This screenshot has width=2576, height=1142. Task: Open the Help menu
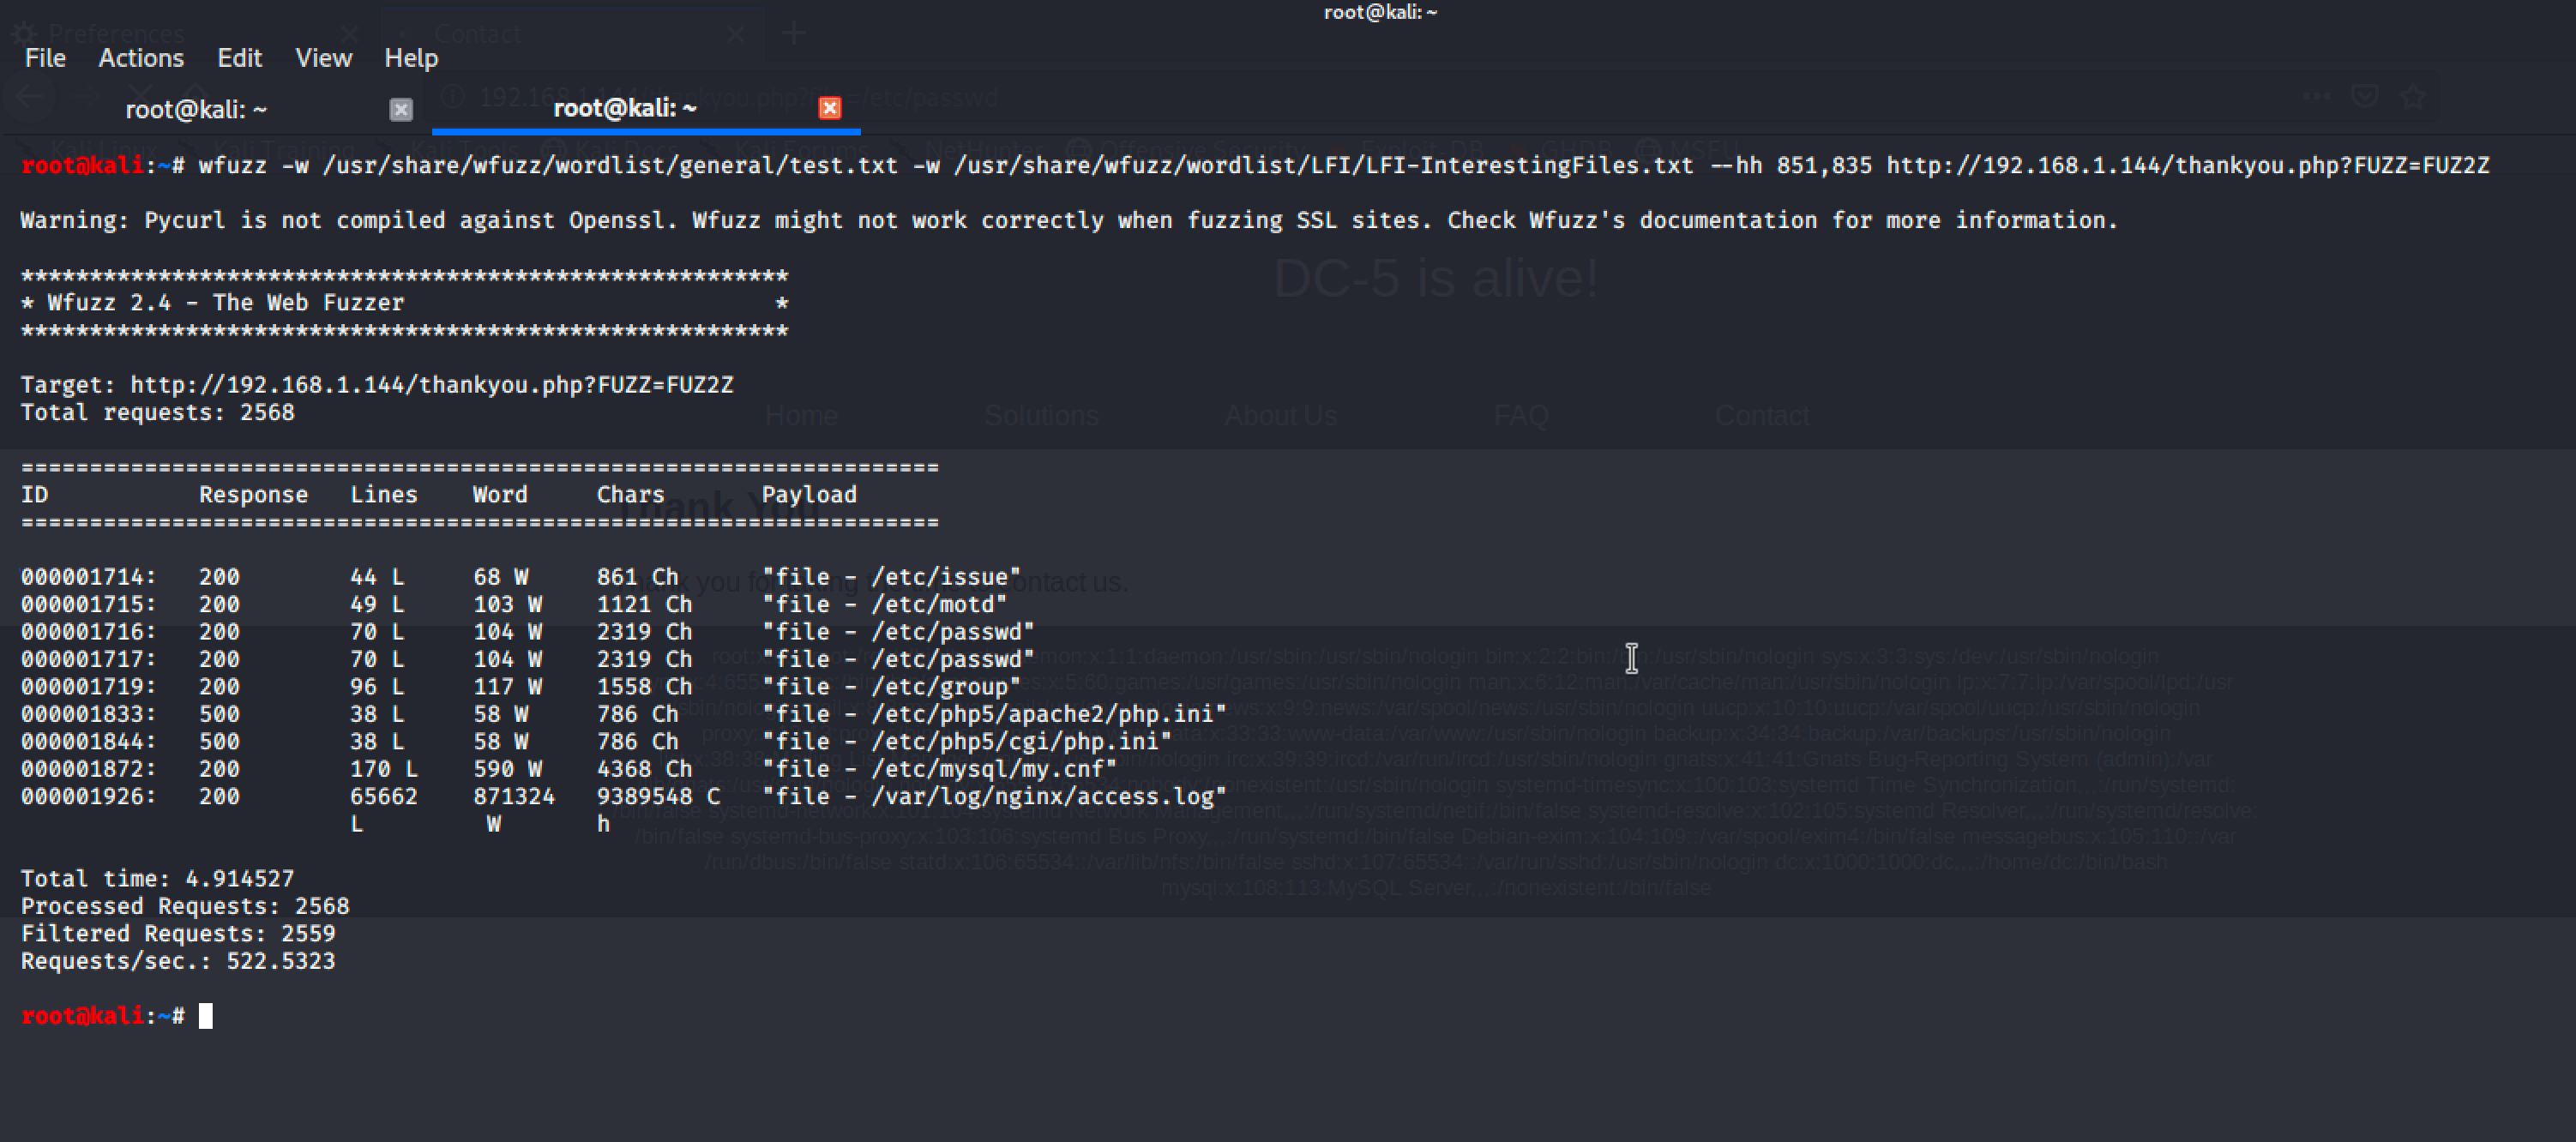point(411,58)
